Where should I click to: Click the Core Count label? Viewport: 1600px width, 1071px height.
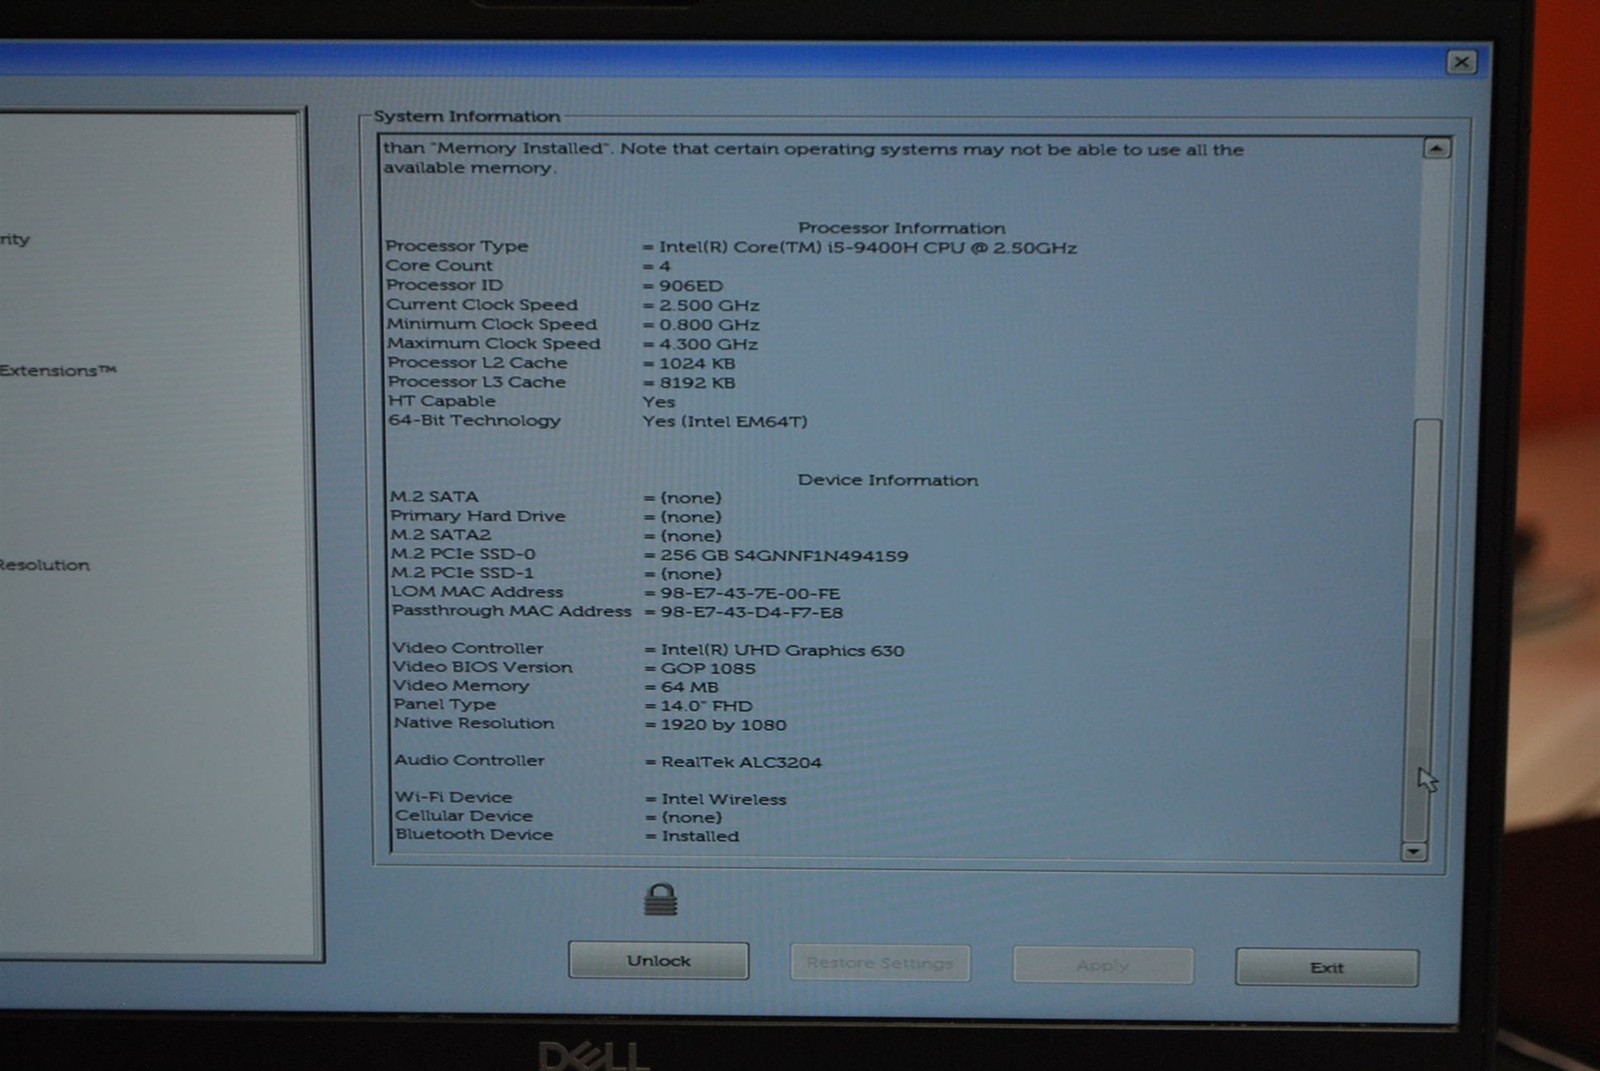pos(439,265)
